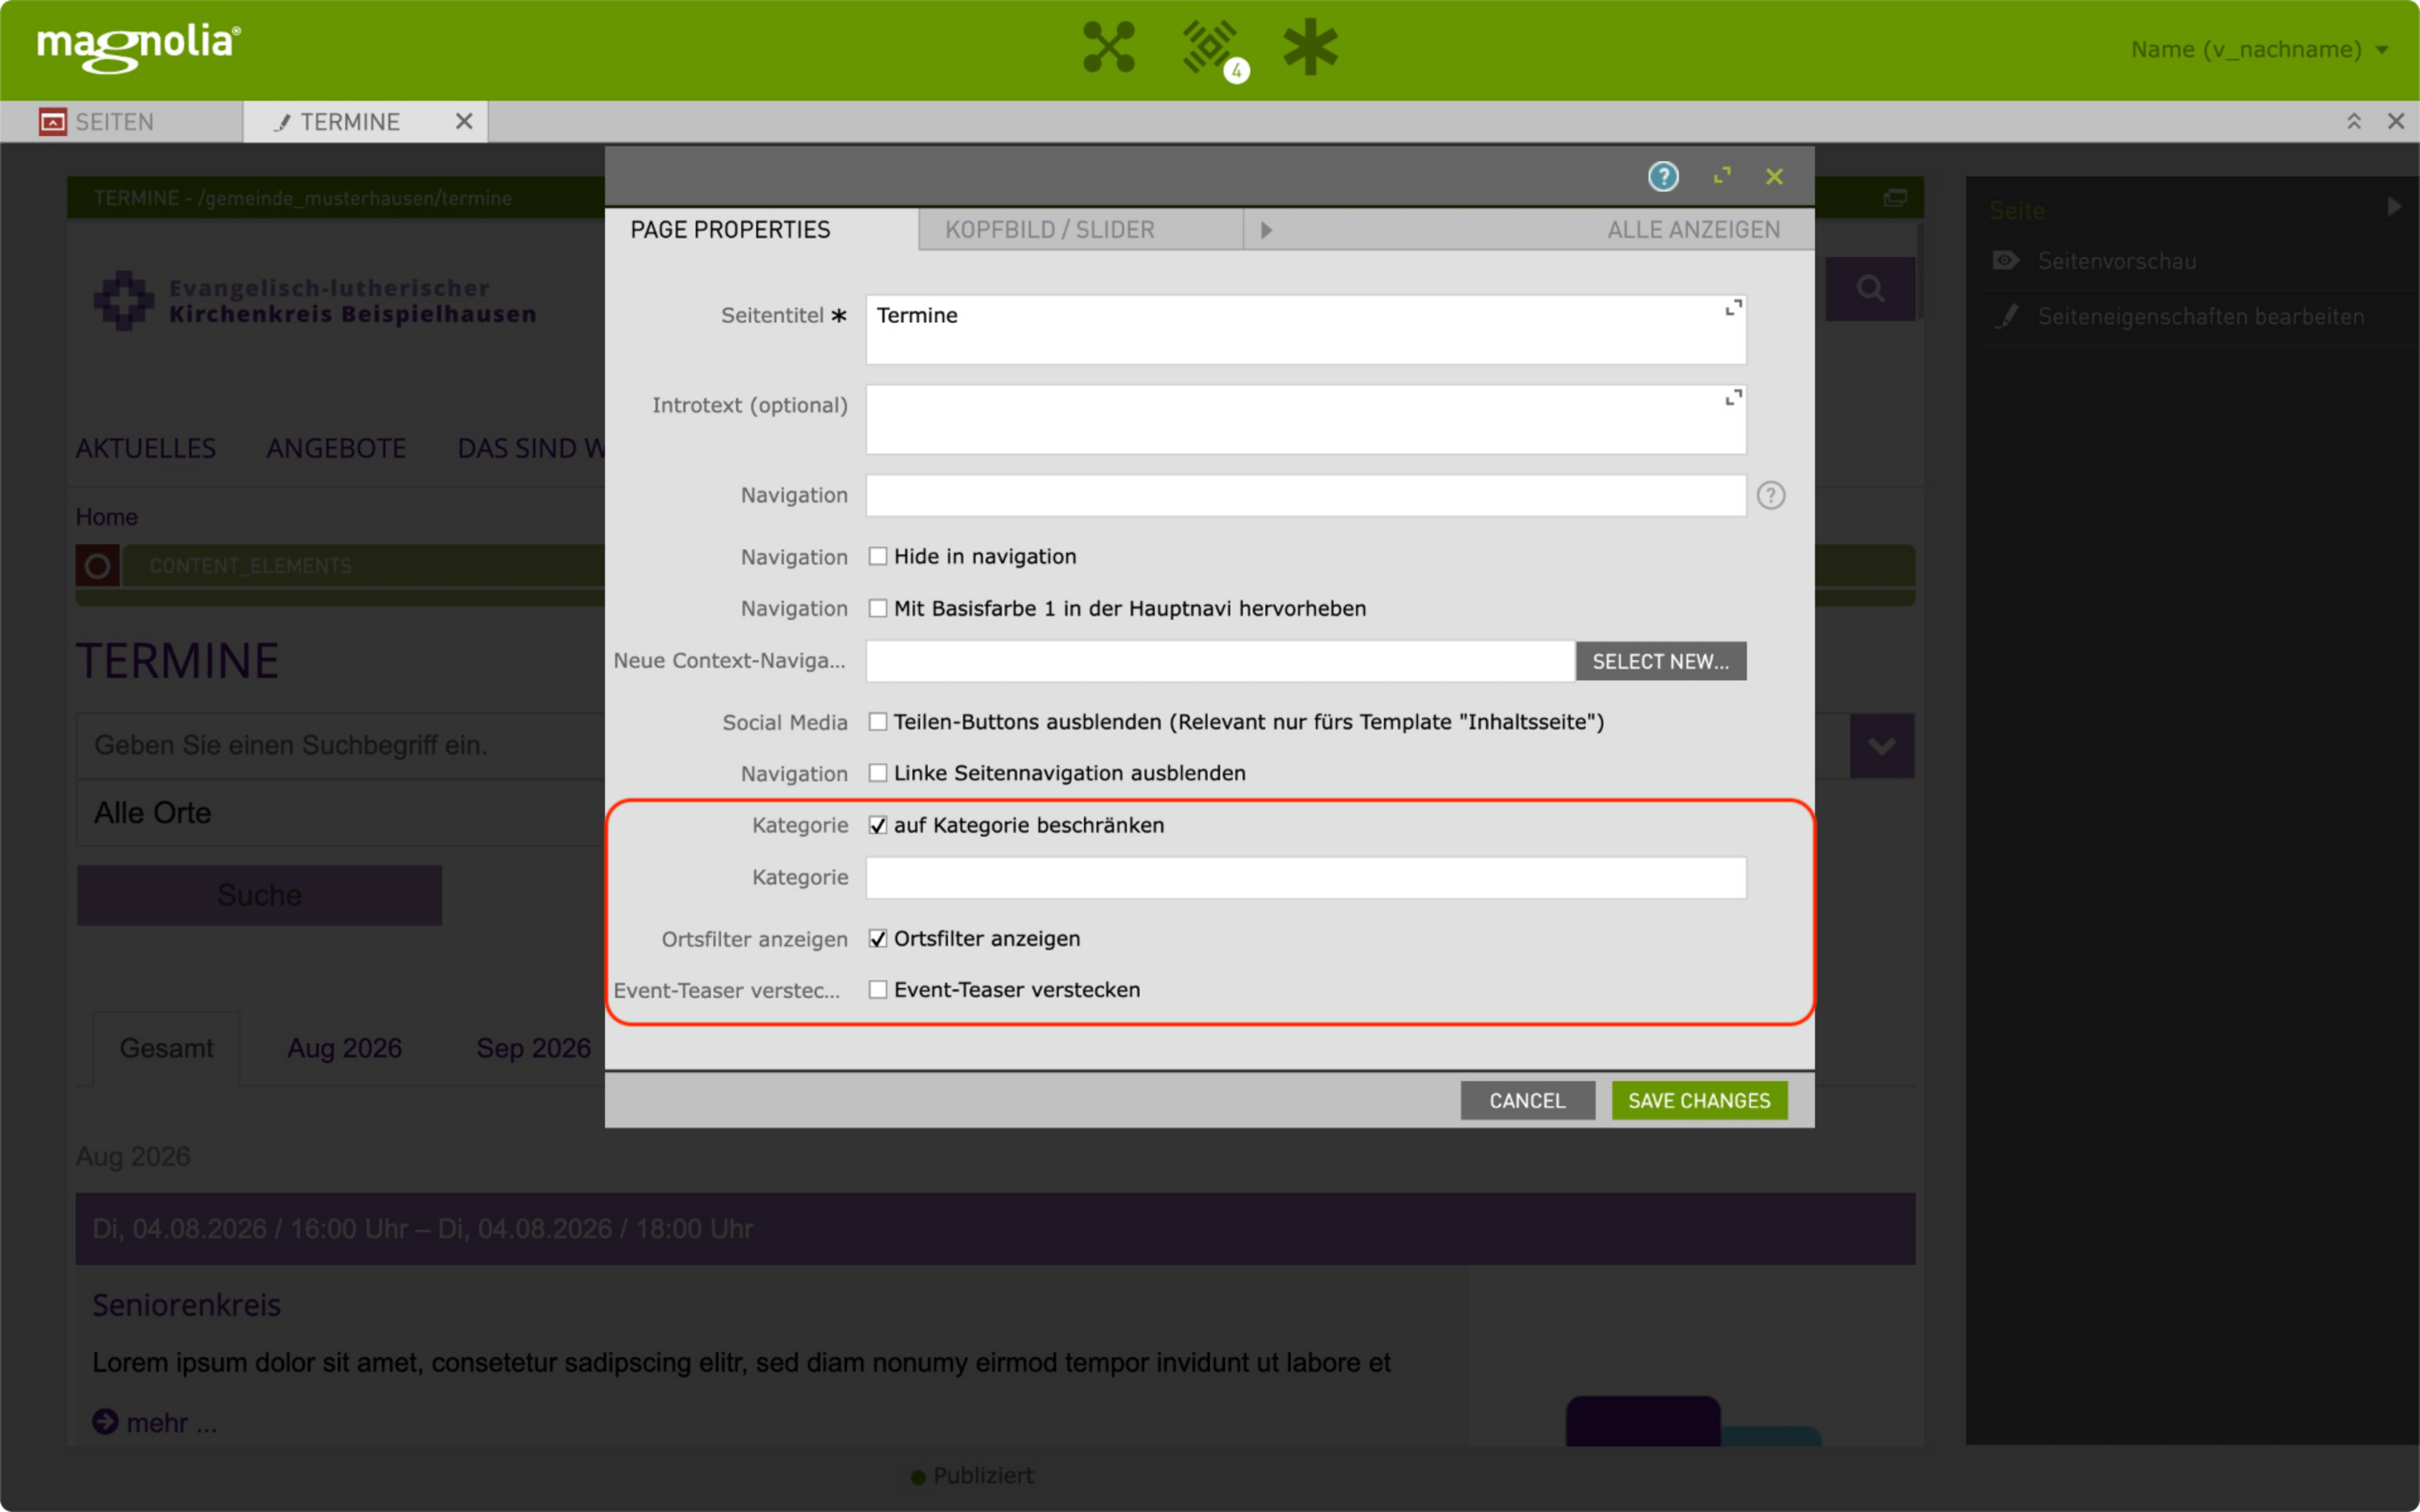Click the church cross logo
This screenshot has height=1512, width=2420.
pos(124,300)
